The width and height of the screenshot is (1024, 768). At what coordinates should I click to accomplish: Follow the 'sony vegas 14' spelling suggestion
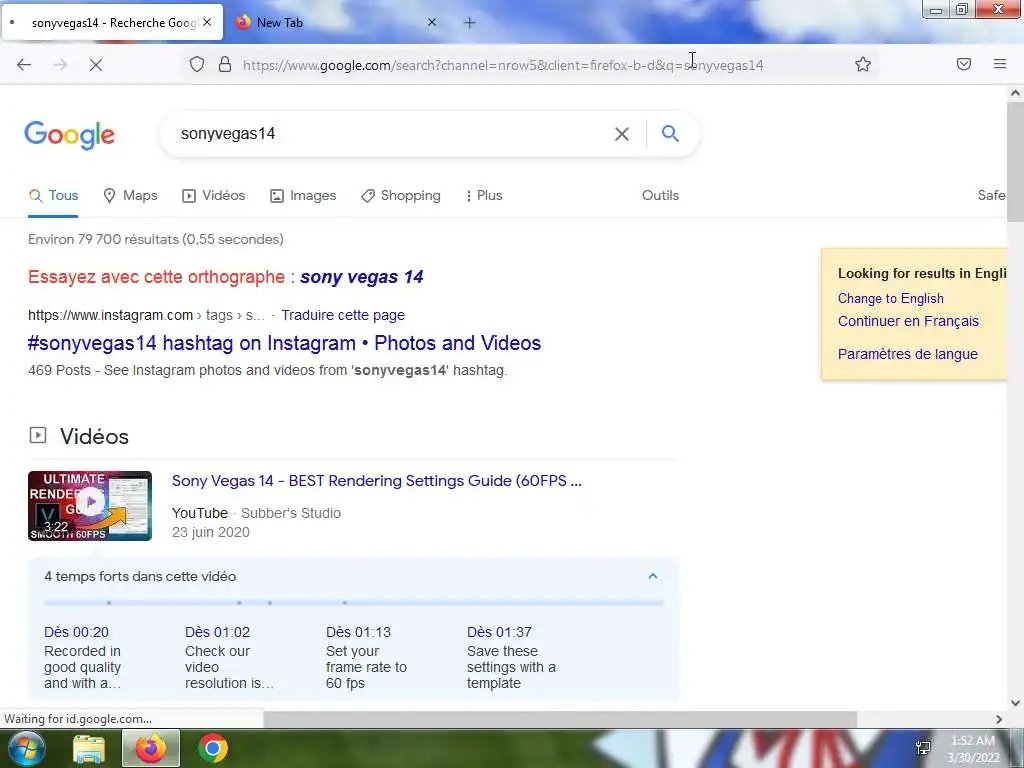click(x=362, y=277)
